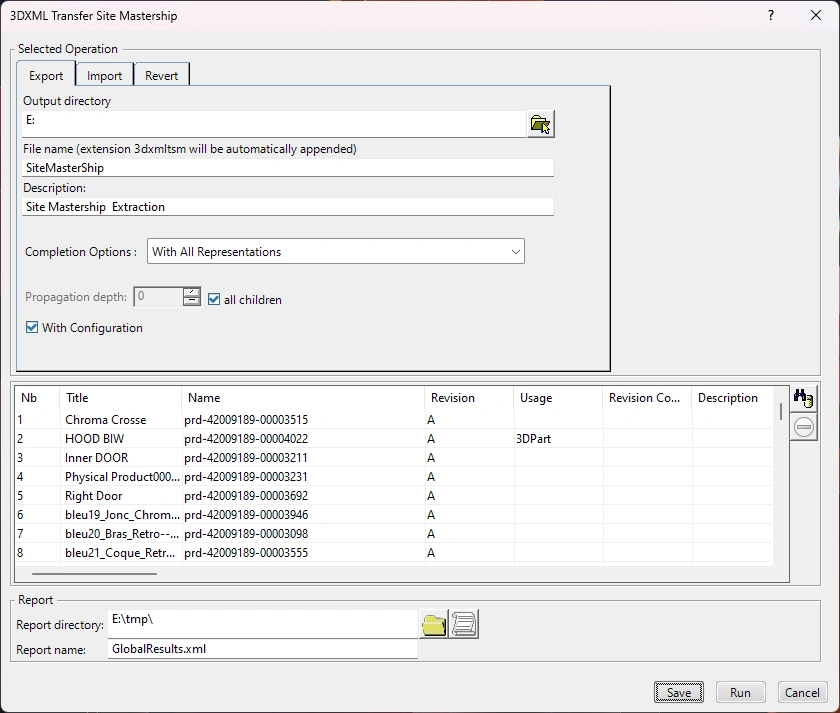Click name prd-42009189-00003692

[246, 496]
